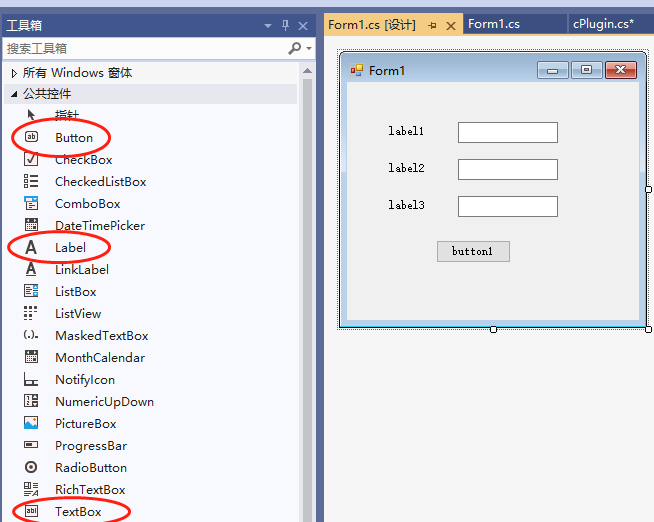Click the toolbox vertical scrollbar thumb
The width and height of the screenshot is (654, 522).
coord(307,300)
